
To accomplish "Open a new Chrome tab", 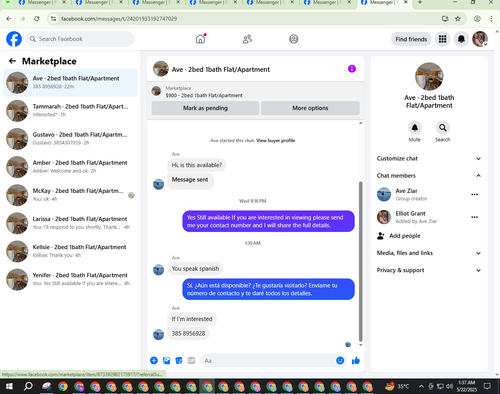I will coord(420,2).
